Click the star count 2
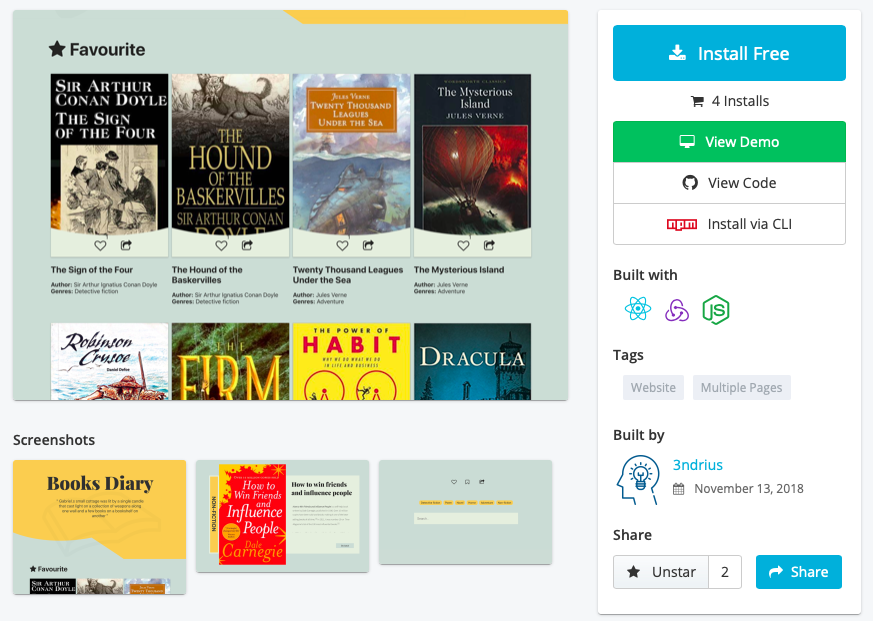The height and width of the screenshot is (621, 873). pos(725,572)
